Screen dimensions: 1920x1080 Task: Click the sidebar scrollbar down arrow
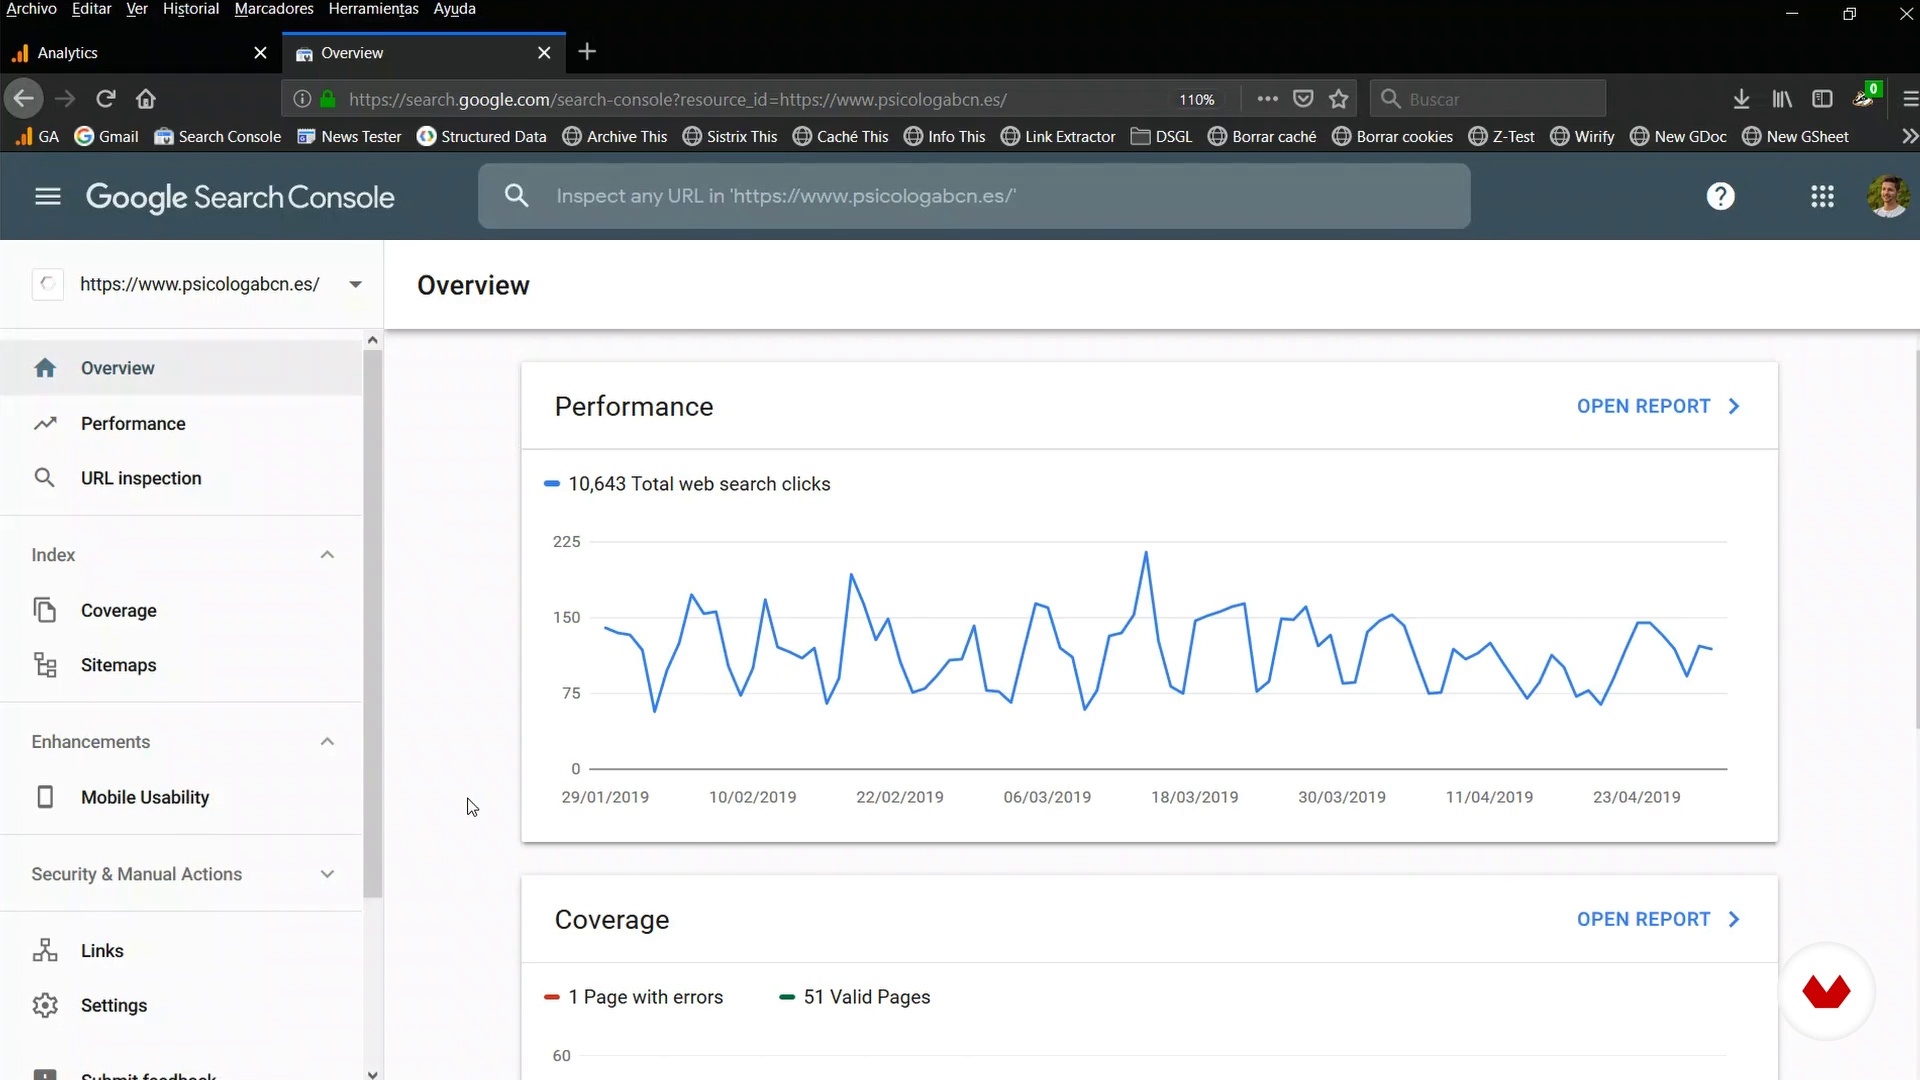point(372,1074)
